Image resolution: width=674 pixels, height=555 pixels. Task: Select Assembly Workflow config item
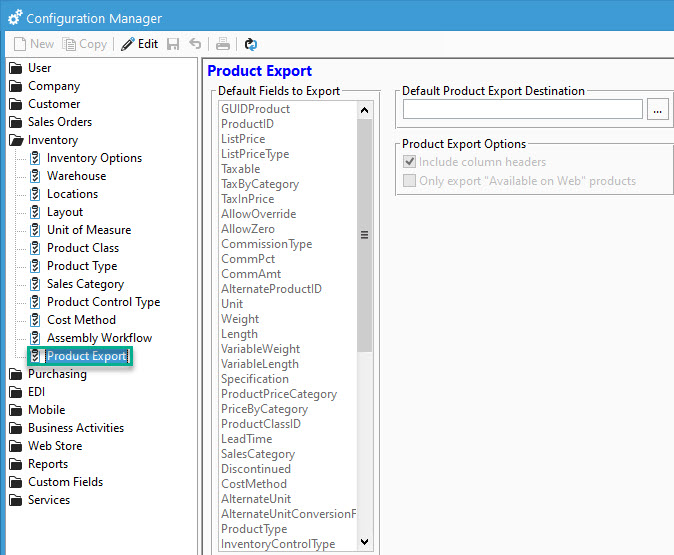click(x=99, y=338)
